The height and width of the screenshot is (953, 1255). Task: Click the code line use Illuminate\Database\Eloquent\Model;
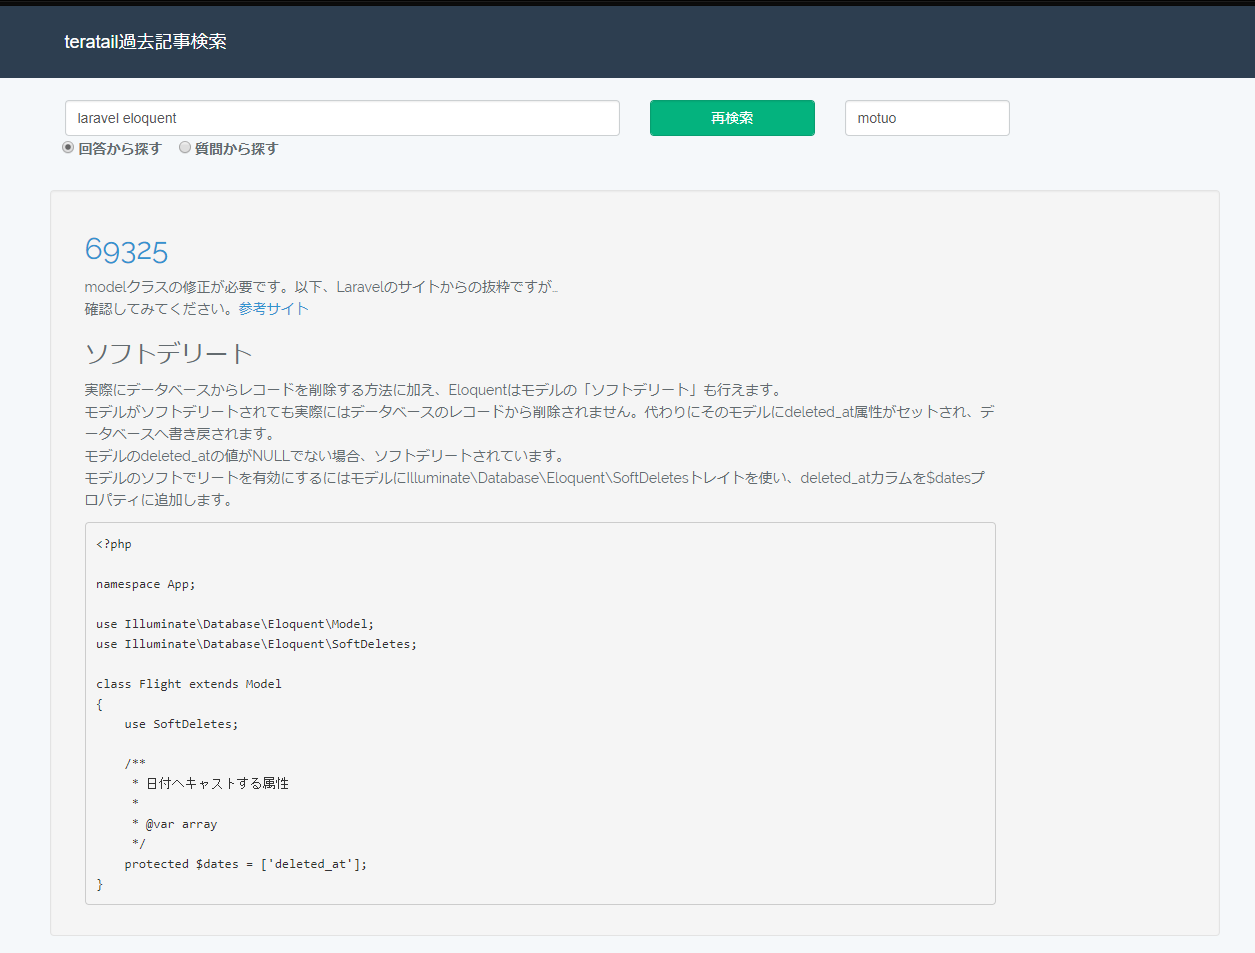tap(235, 624)
